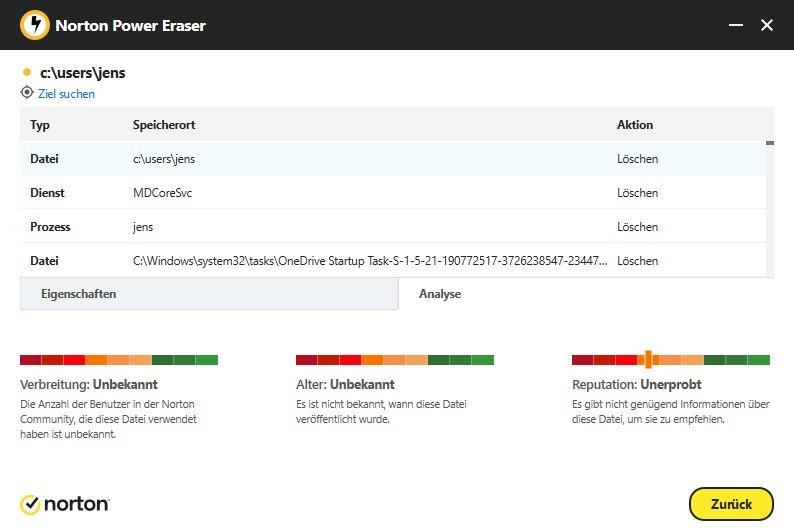Click Löschen action for OneDrive Startup Task
Image resolution: width=794 pixels, height=530 pixels.
637,260
